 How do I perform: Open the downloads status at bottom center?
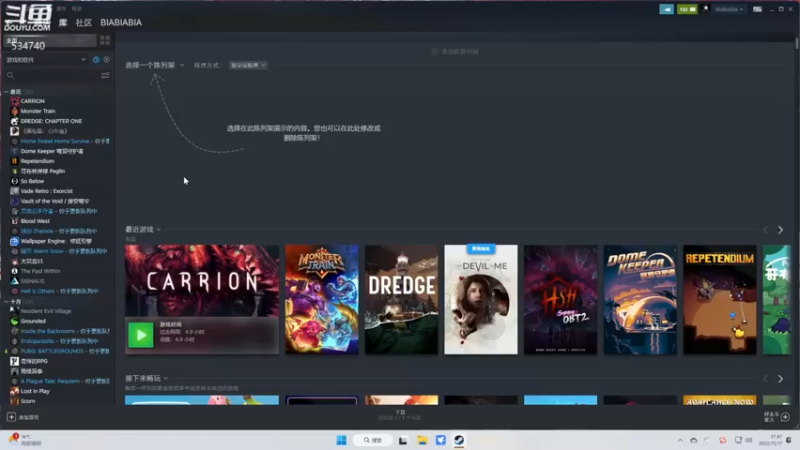coord(400,415)
